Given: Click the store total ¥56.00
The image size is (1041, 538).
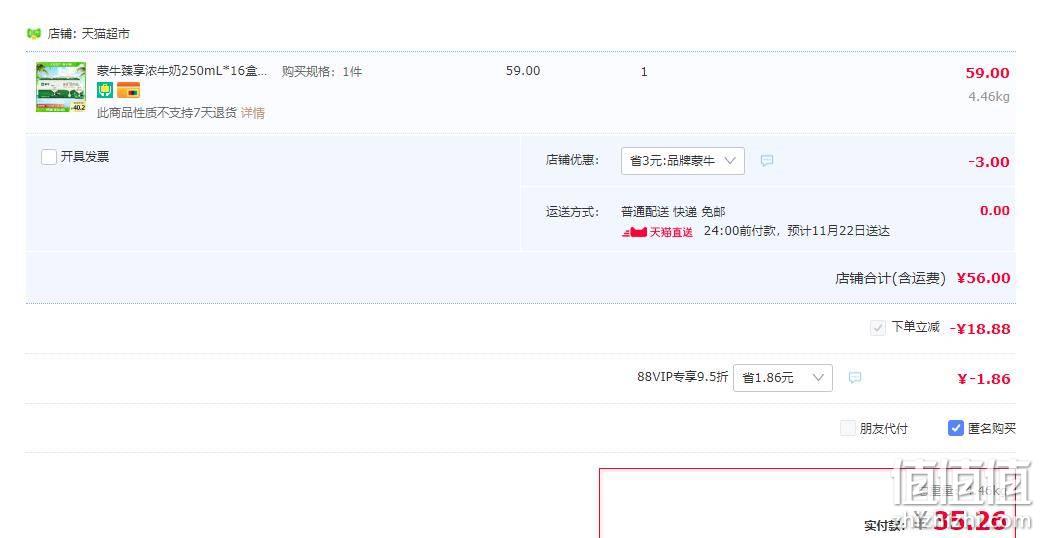Looking at the screenshot, I should 983,278.
